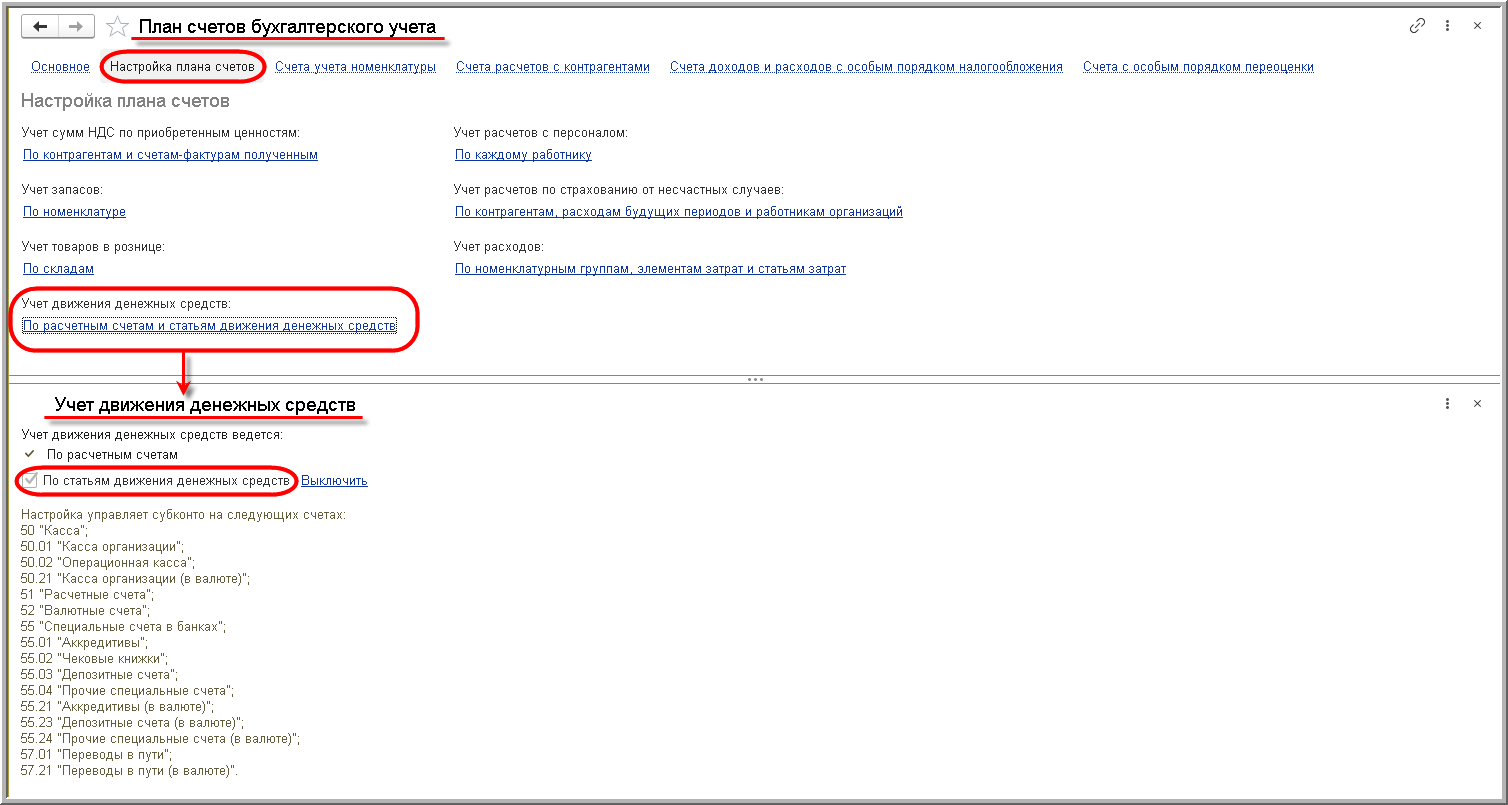Click the Выключить link

tap(334, 481)
